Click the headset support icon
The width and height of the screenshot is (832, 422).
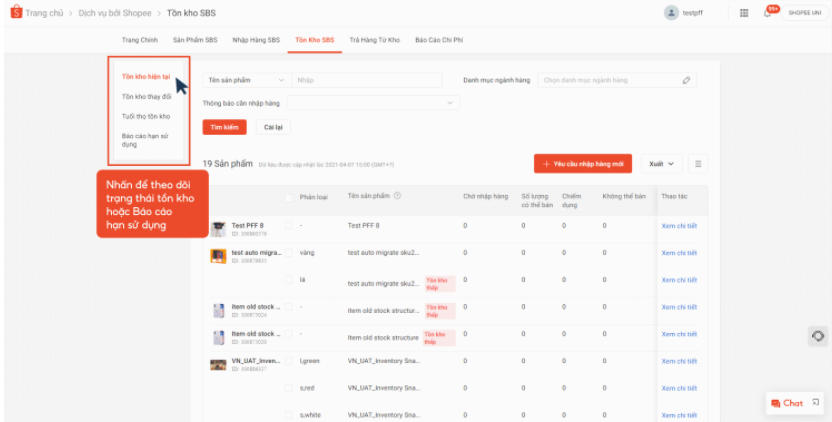tap(817, 336)
